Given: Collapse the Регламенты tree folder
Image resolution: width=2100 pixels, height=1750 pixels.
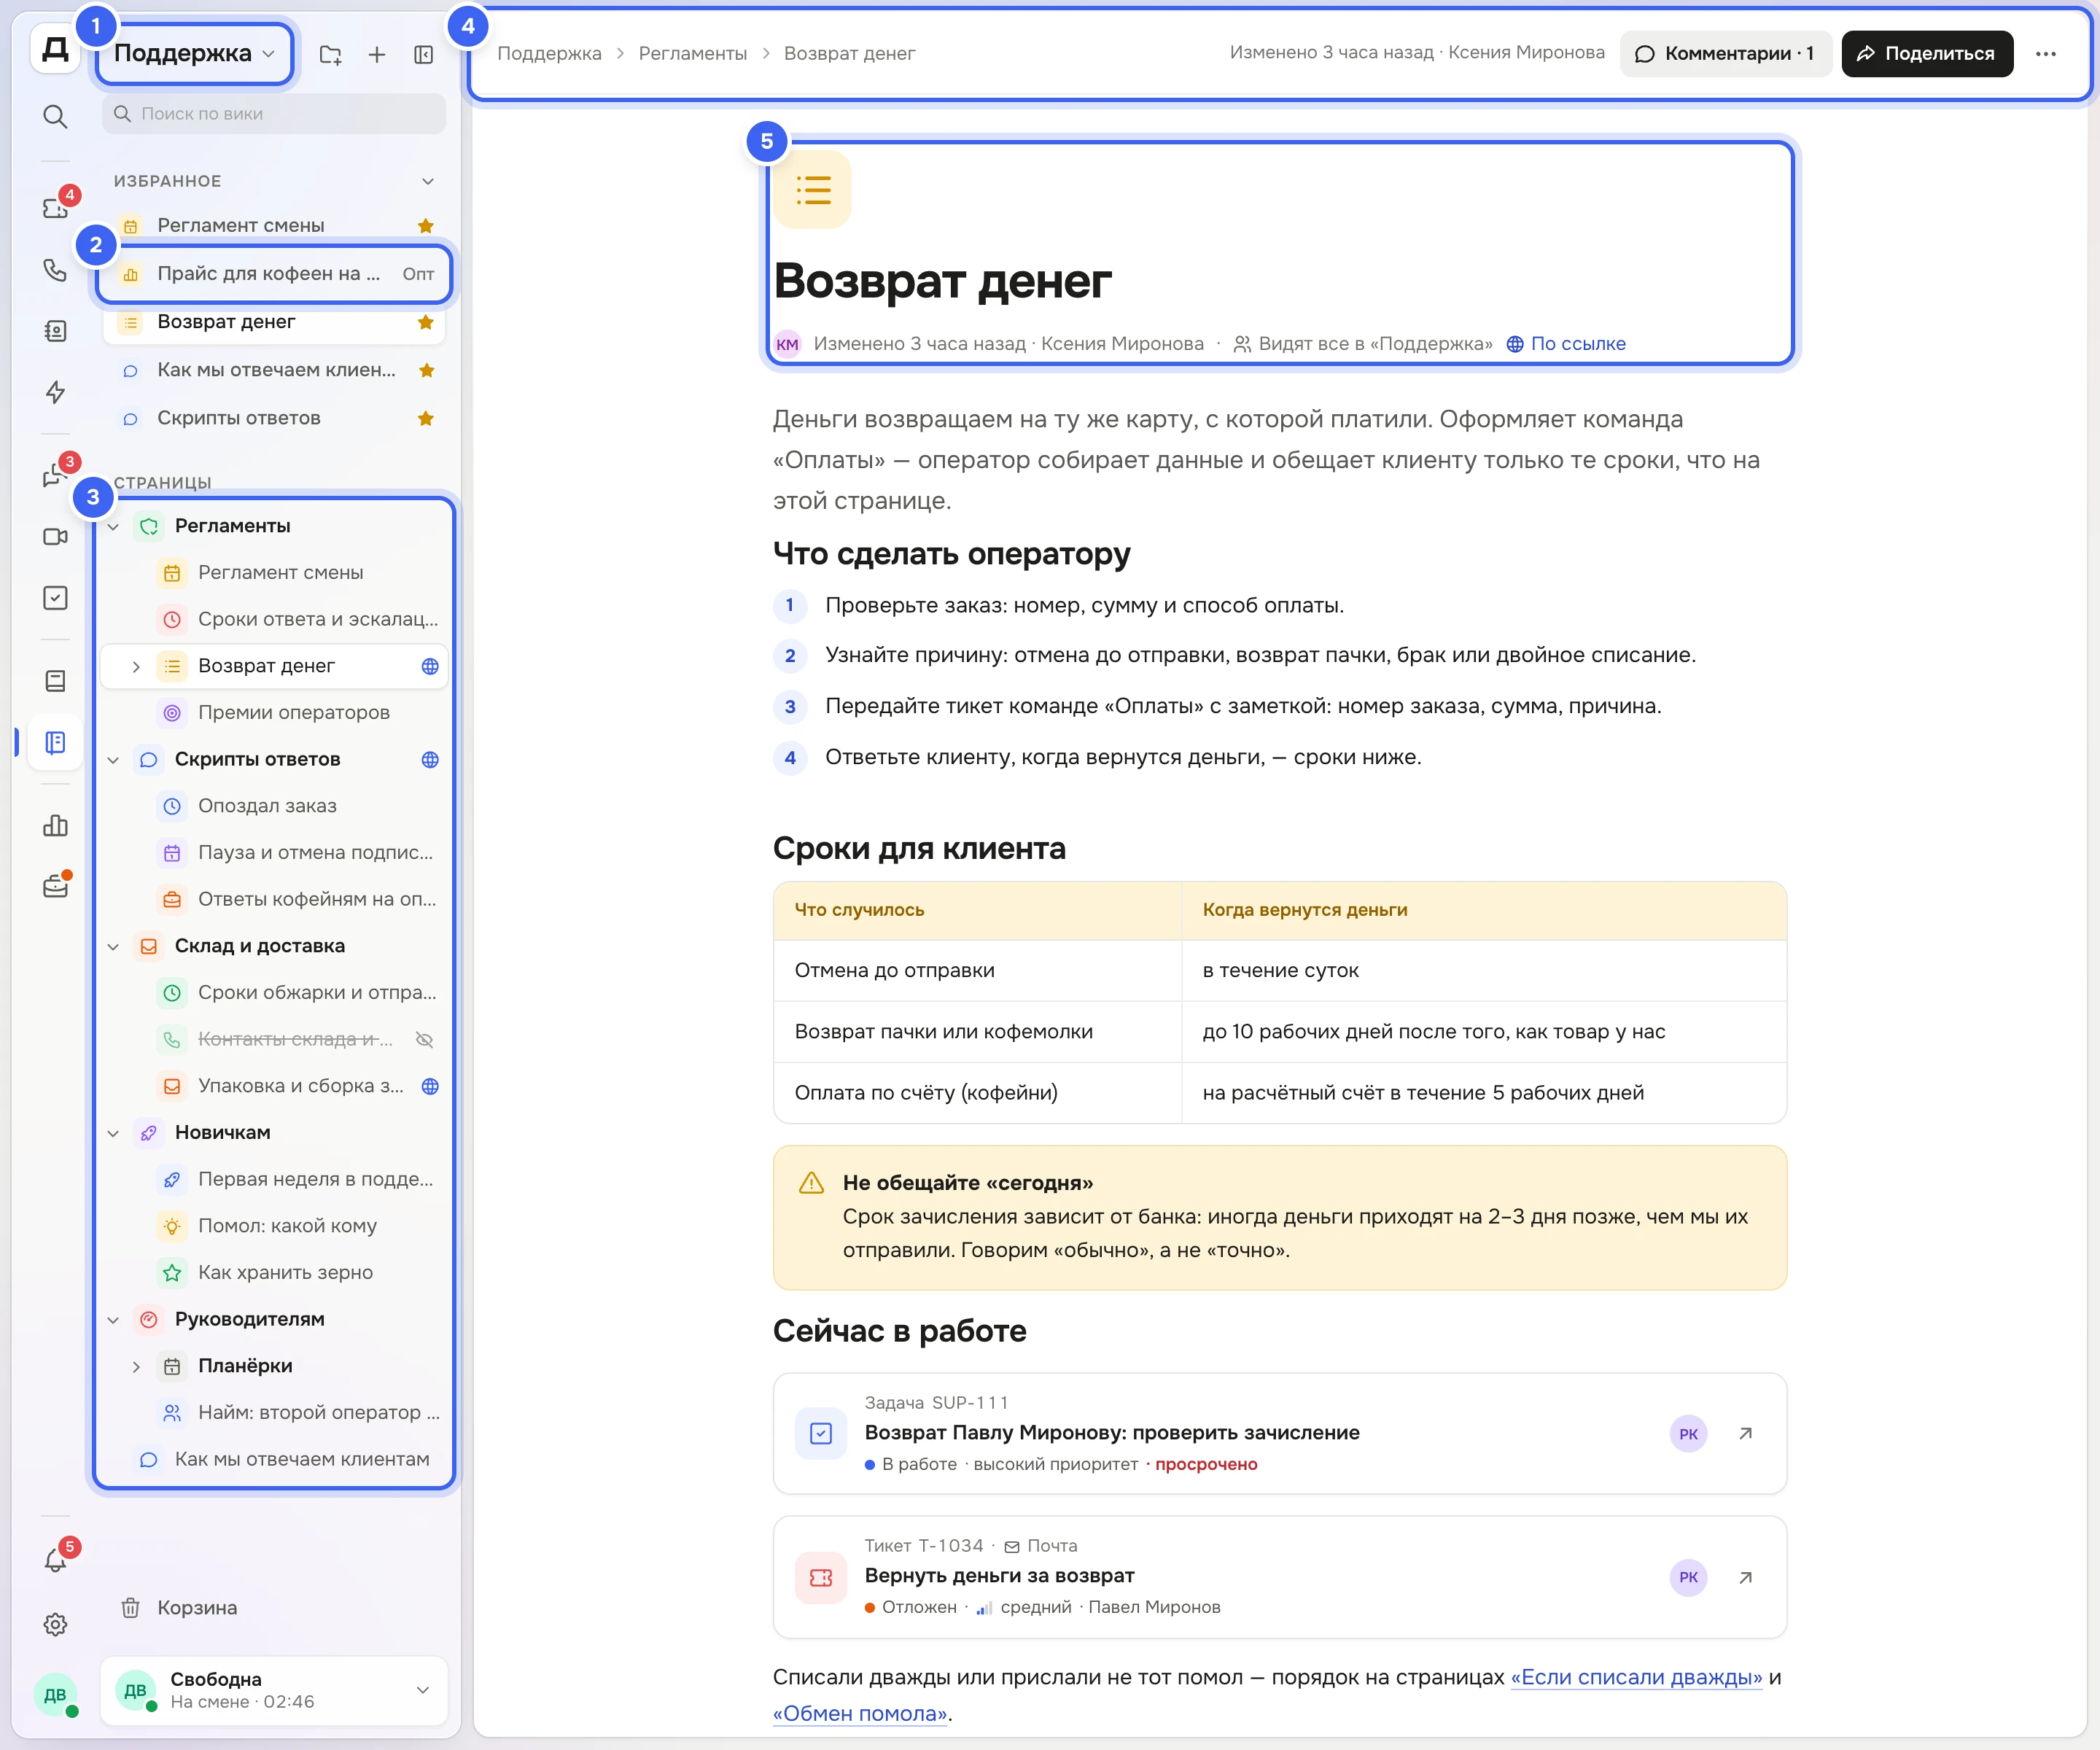Looking at the screenshot, I should coord(113,526).
